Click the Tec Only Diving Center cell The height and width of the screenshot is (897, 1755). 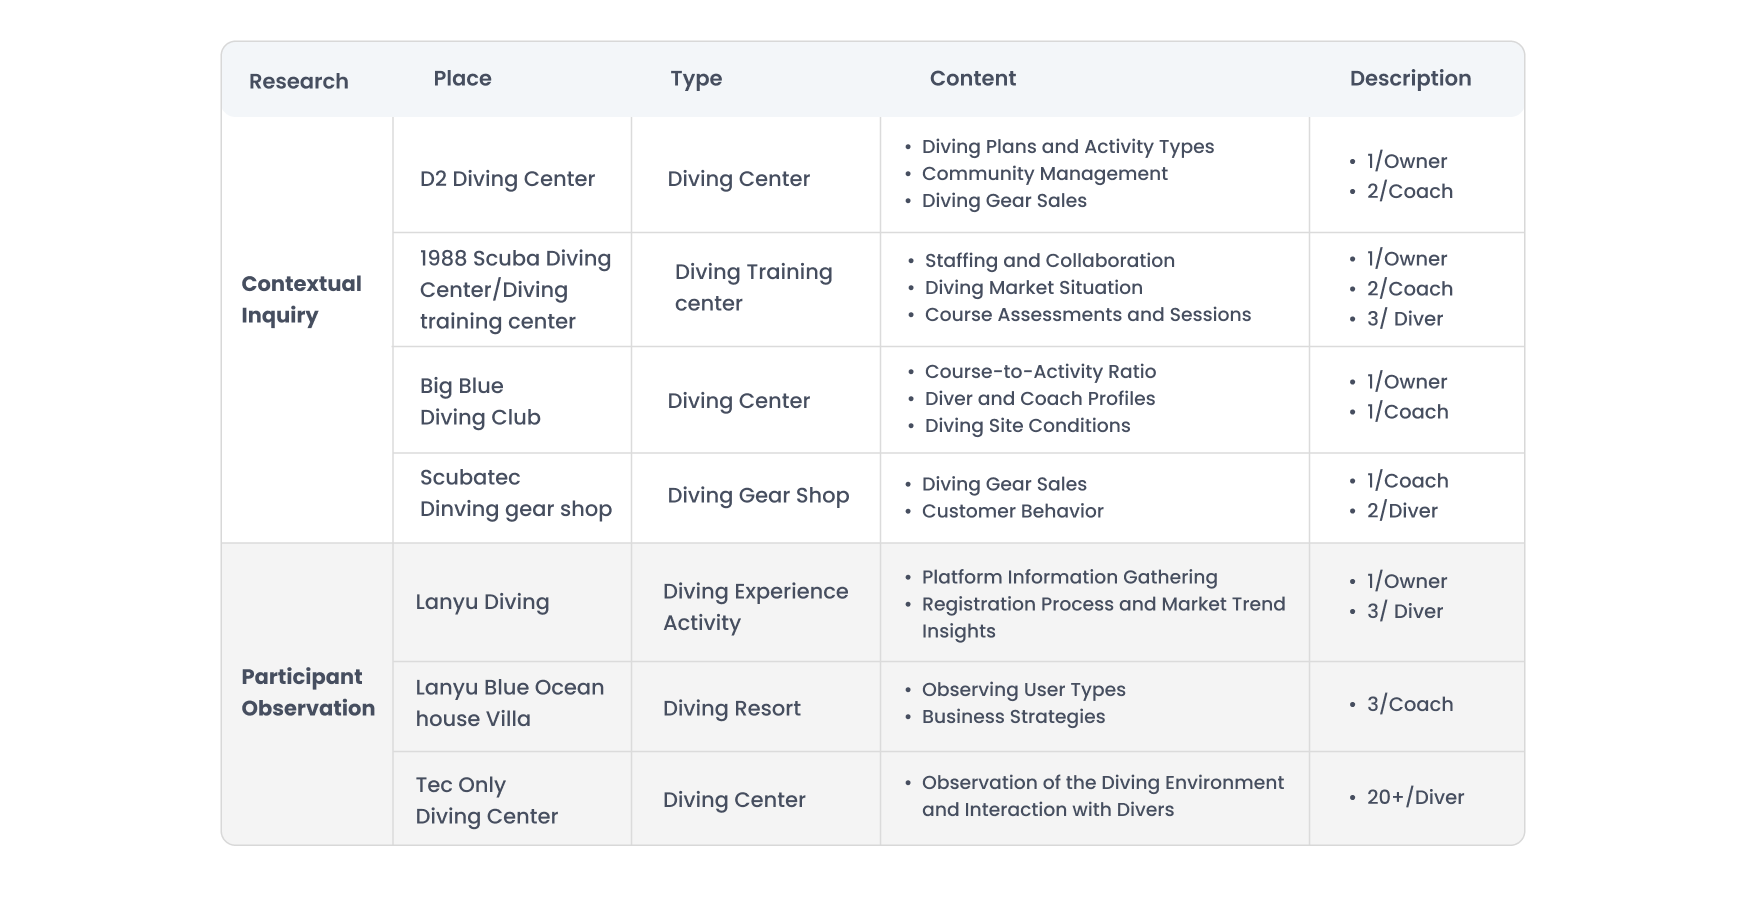[486, 800]
